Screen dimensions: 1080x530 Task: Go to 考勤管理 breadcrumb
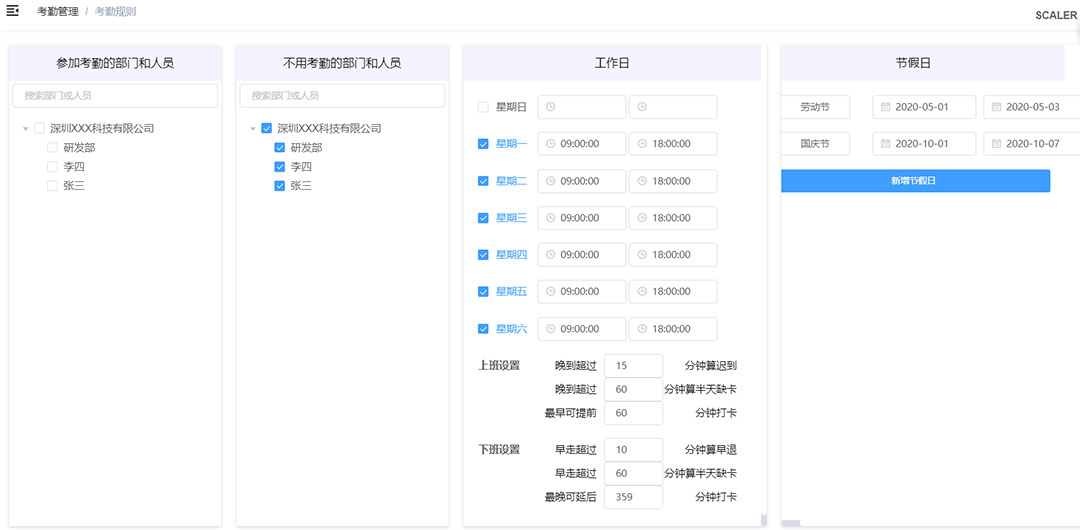point(57,12)
